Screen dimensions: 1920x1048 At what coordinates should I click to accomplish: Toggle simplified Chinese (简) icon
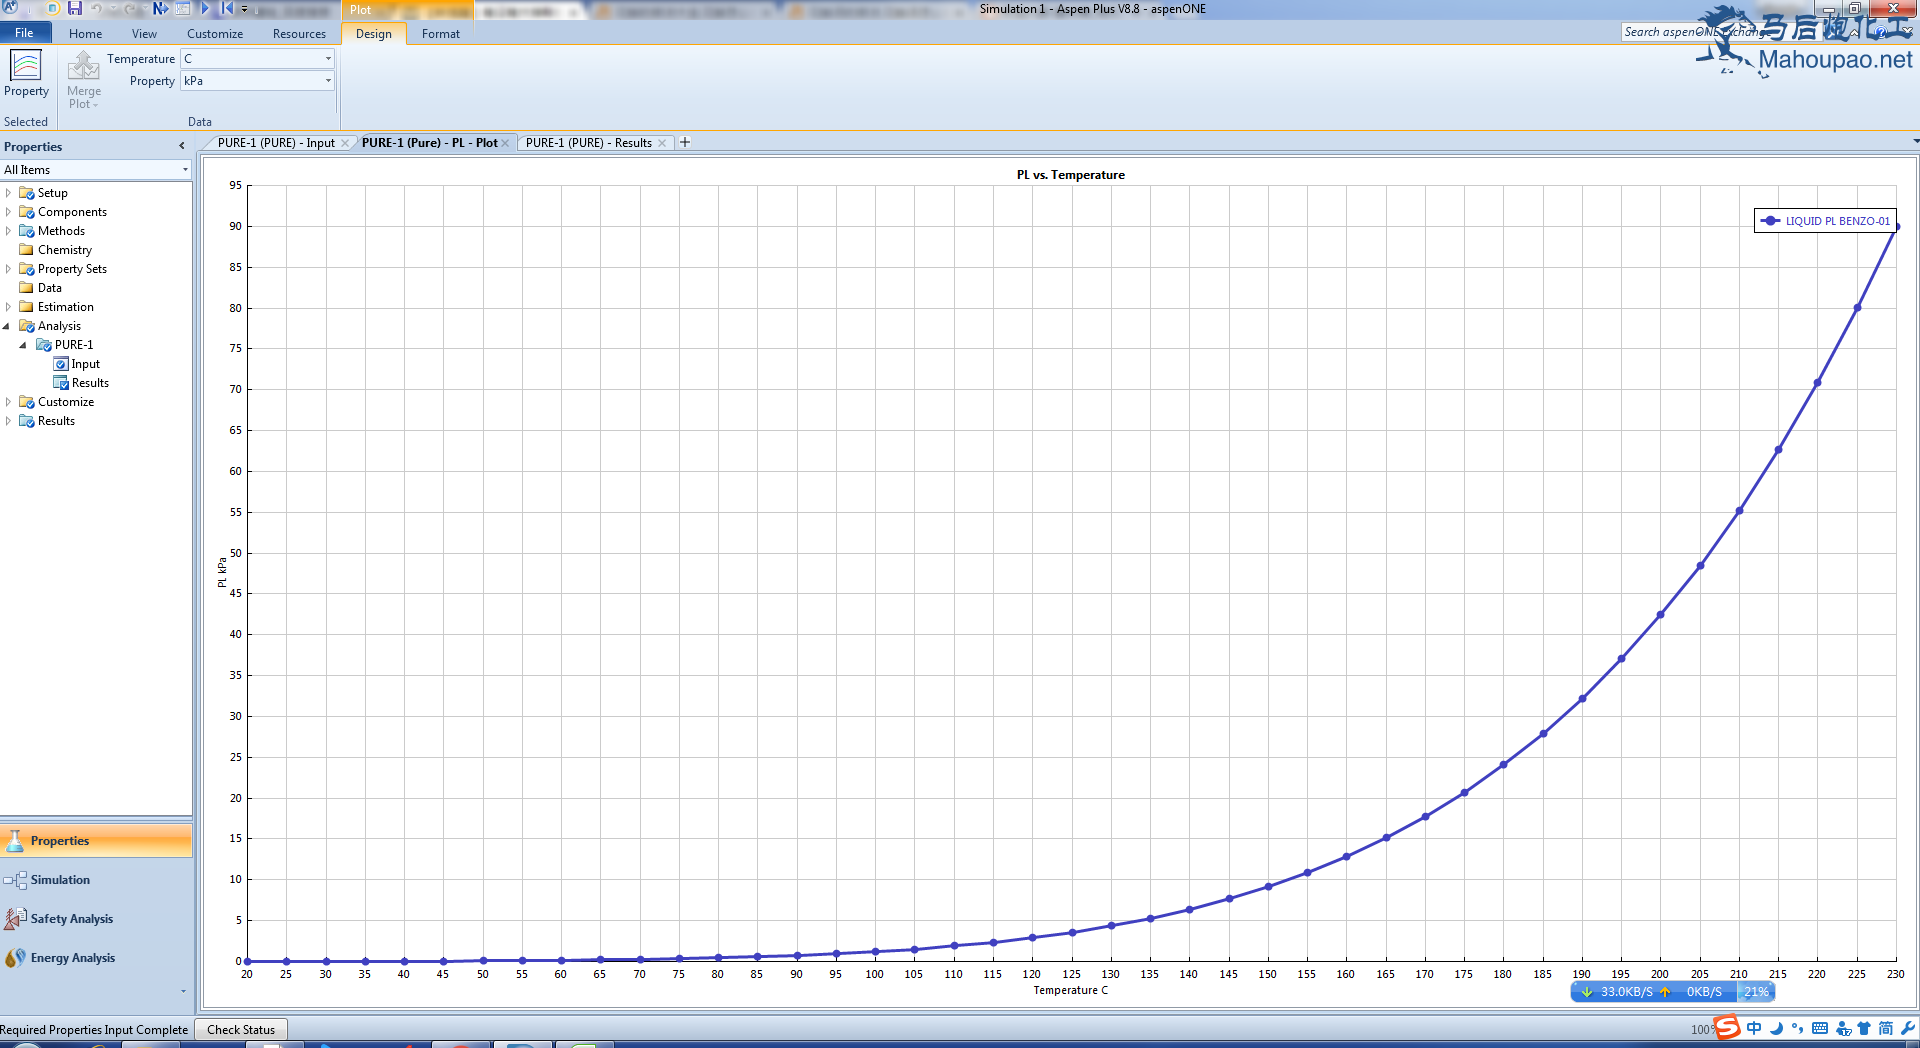click(1886, 1028)
